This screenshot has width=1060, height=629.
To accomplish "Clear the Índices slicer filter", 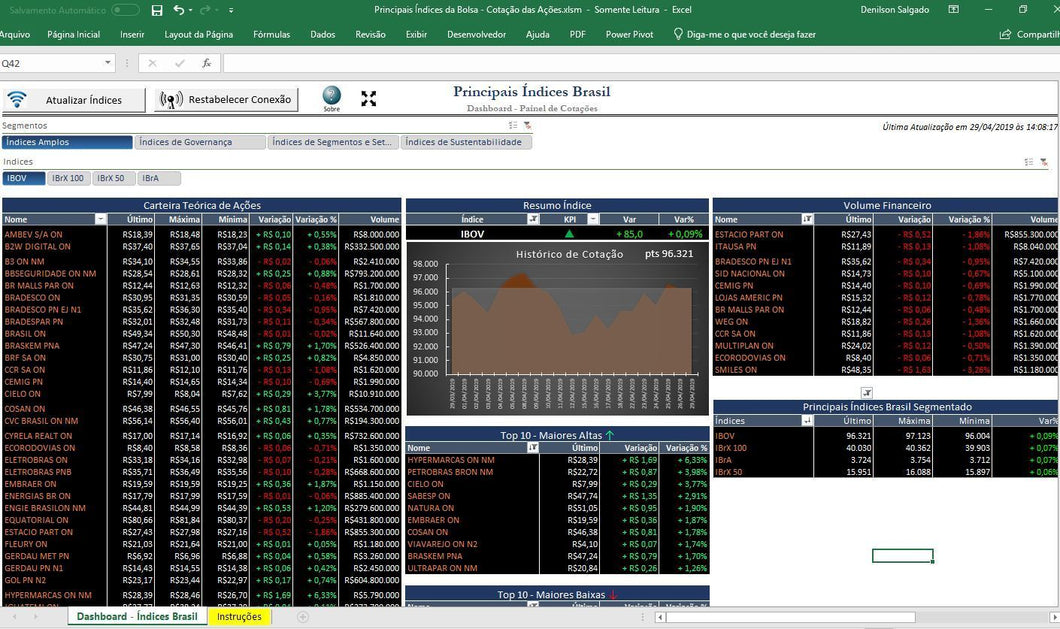I will click(1044, 162).
